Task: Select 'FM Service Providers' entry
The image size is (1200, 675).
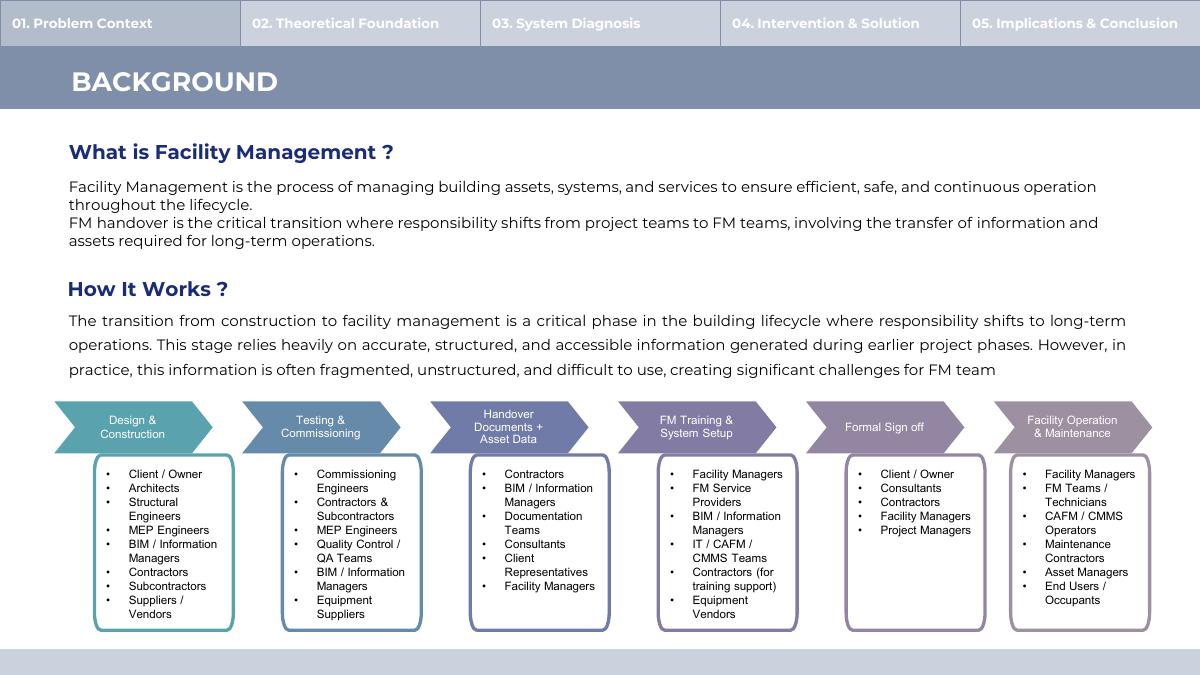Action: tap(722, 495)
